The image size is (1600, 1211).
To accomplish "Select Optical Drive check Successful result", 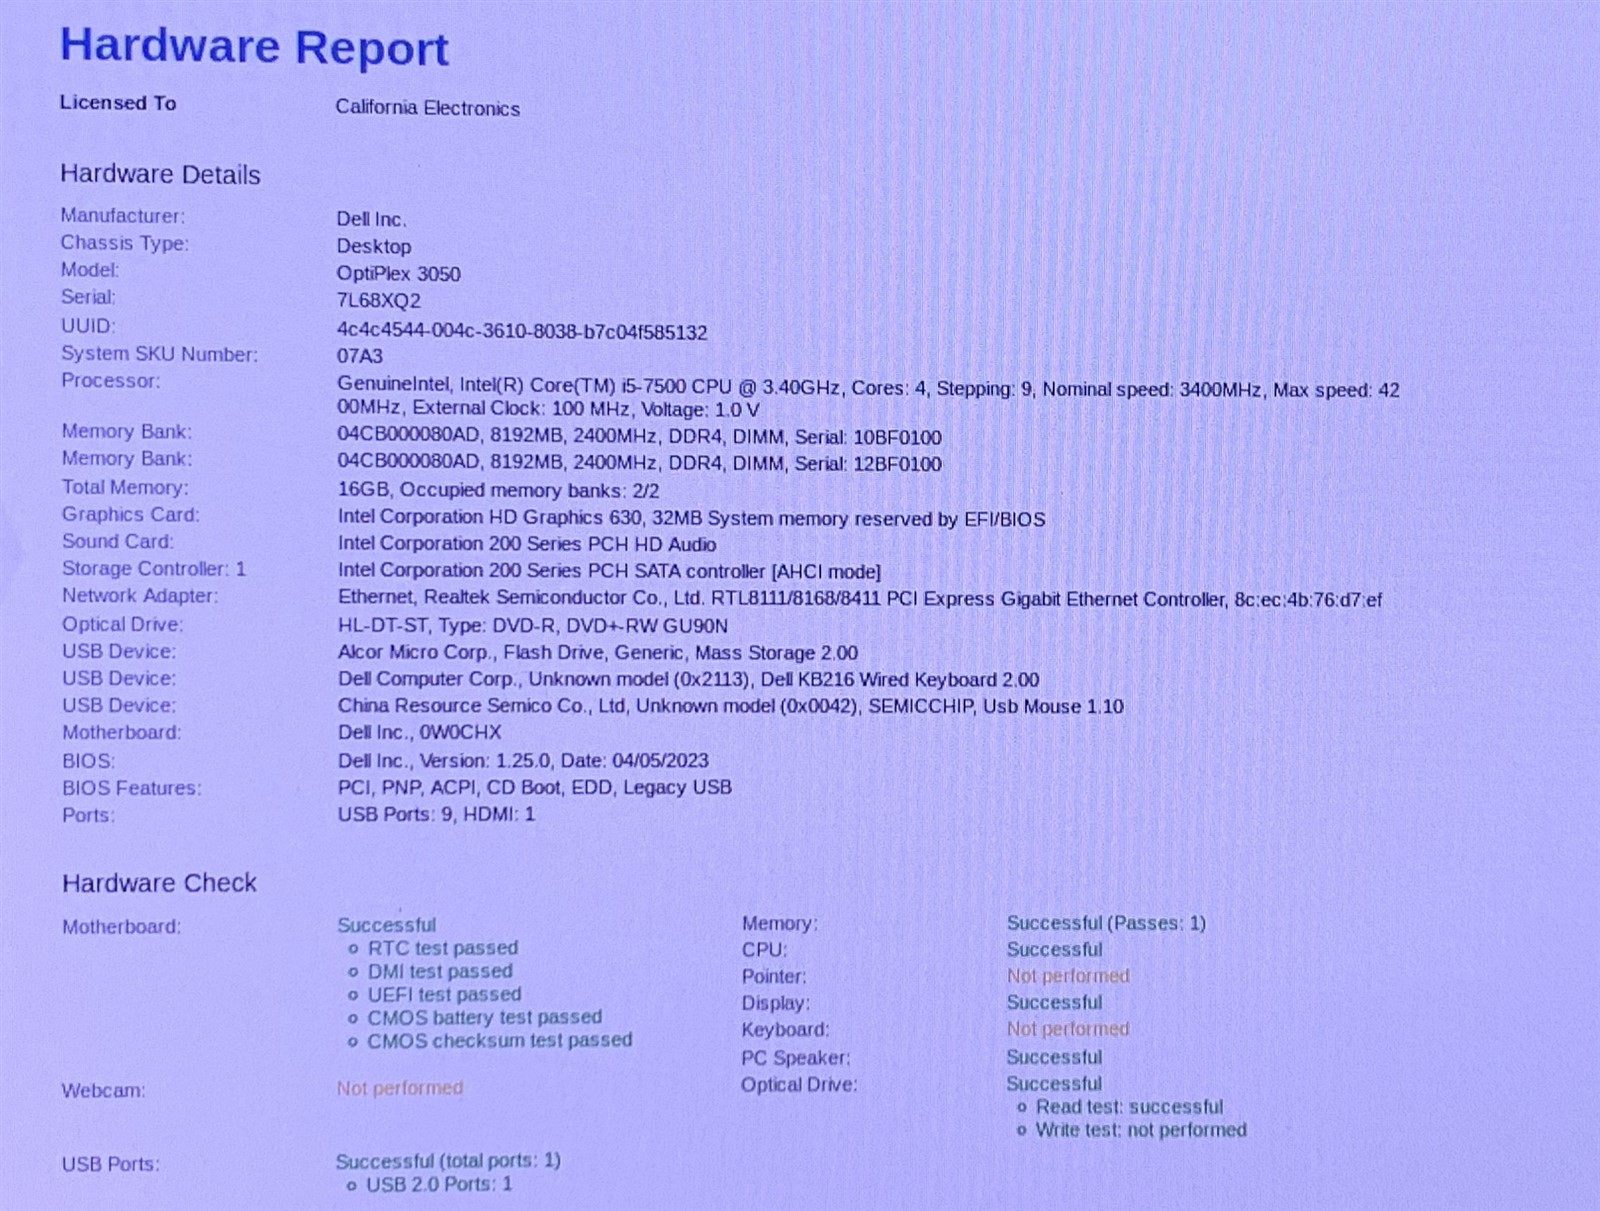I will point(1054,1084).
